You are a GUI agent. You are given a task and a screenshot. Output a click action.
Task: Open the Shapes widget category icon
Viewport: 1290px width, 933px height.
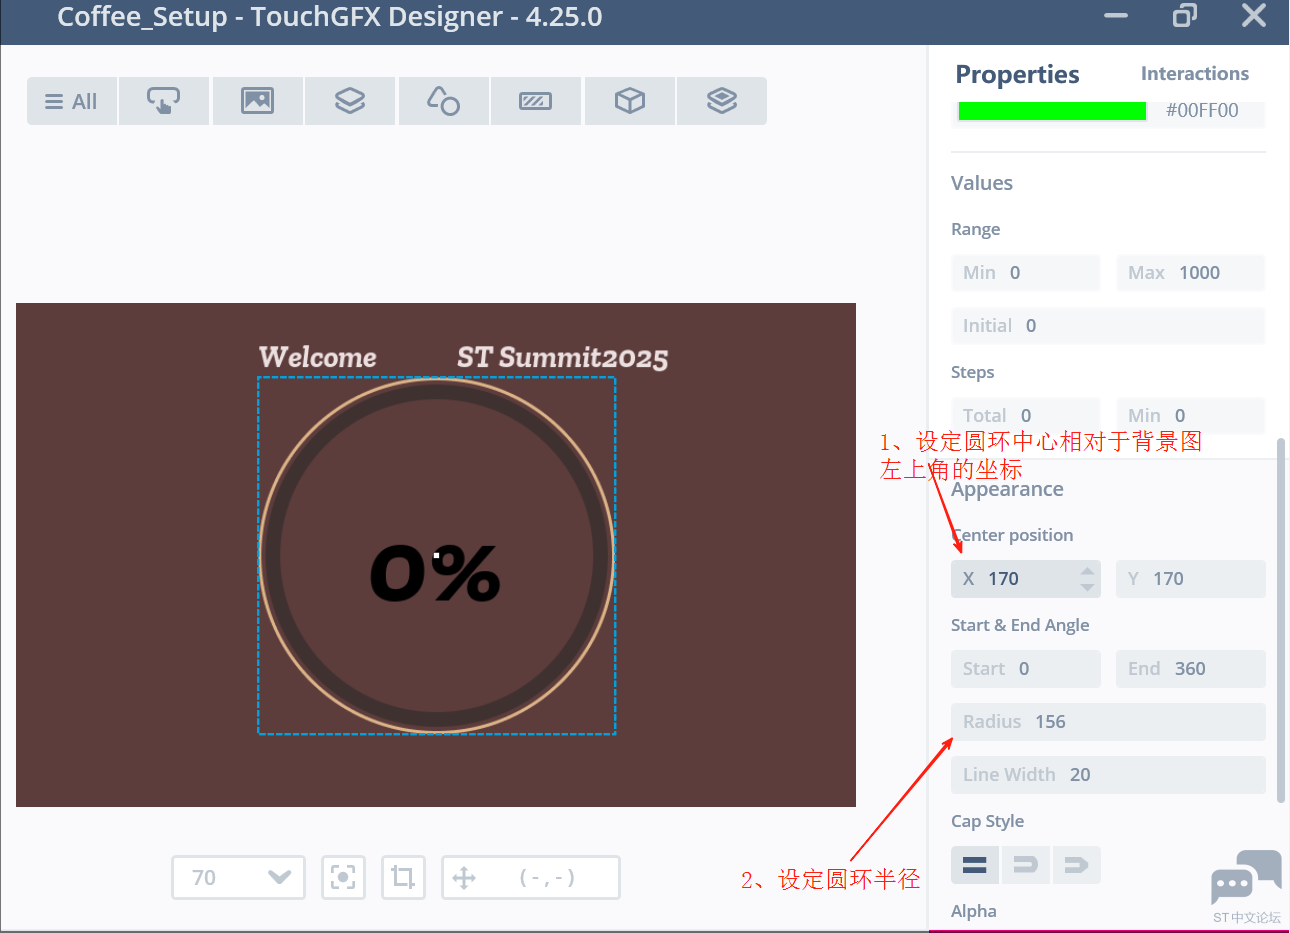443,101
